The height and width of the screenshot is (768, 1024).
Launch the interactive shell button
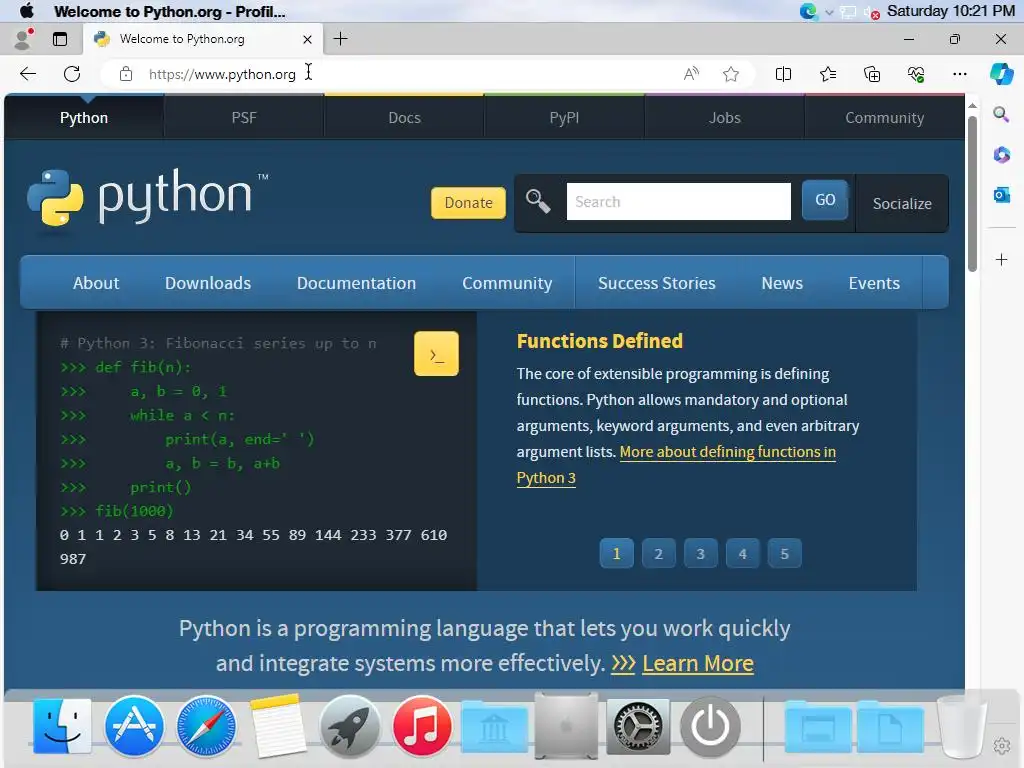(x=436, y=354)
